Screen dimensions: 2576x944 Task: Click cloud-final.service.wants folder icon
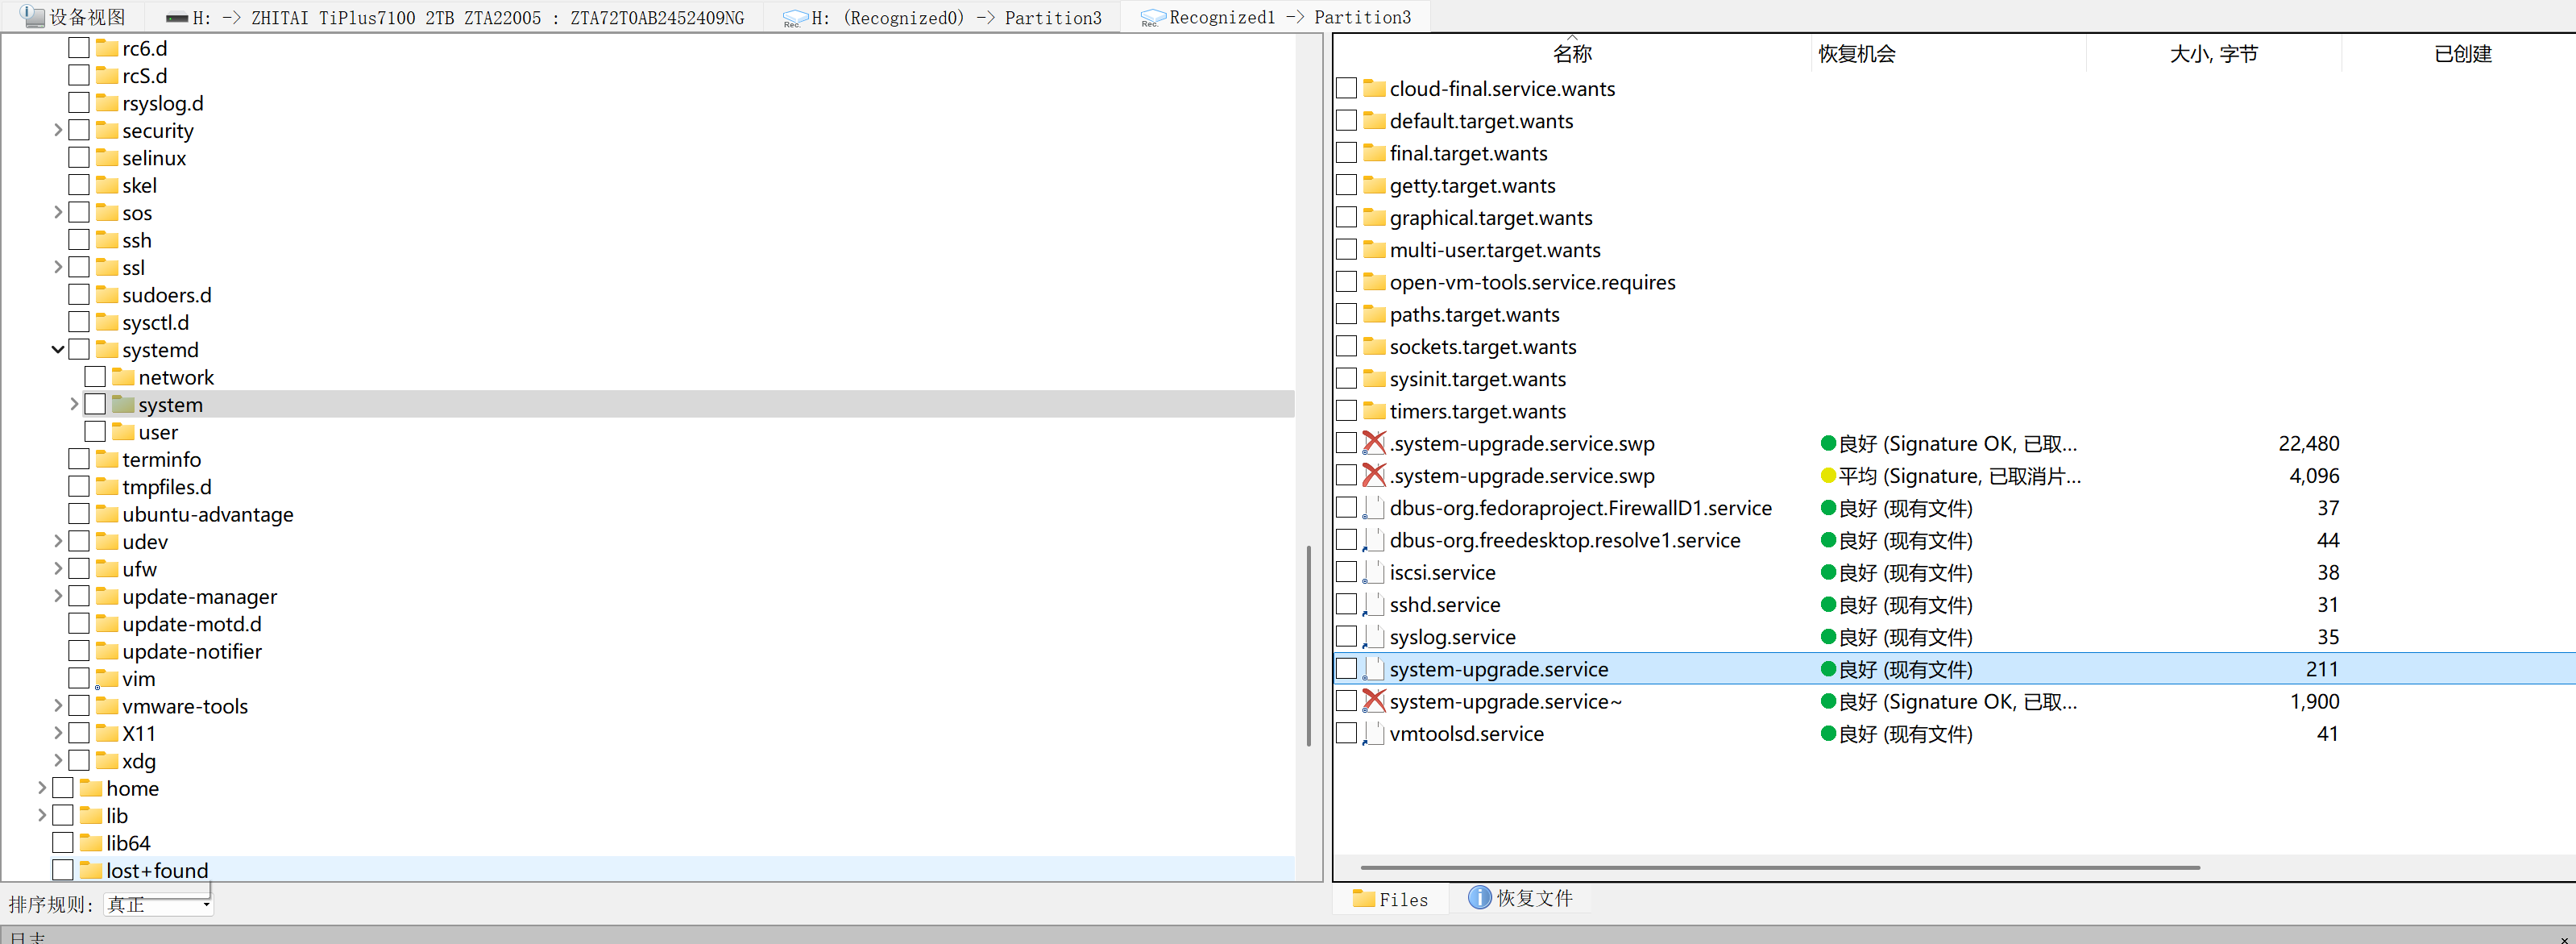(1374, 89)
